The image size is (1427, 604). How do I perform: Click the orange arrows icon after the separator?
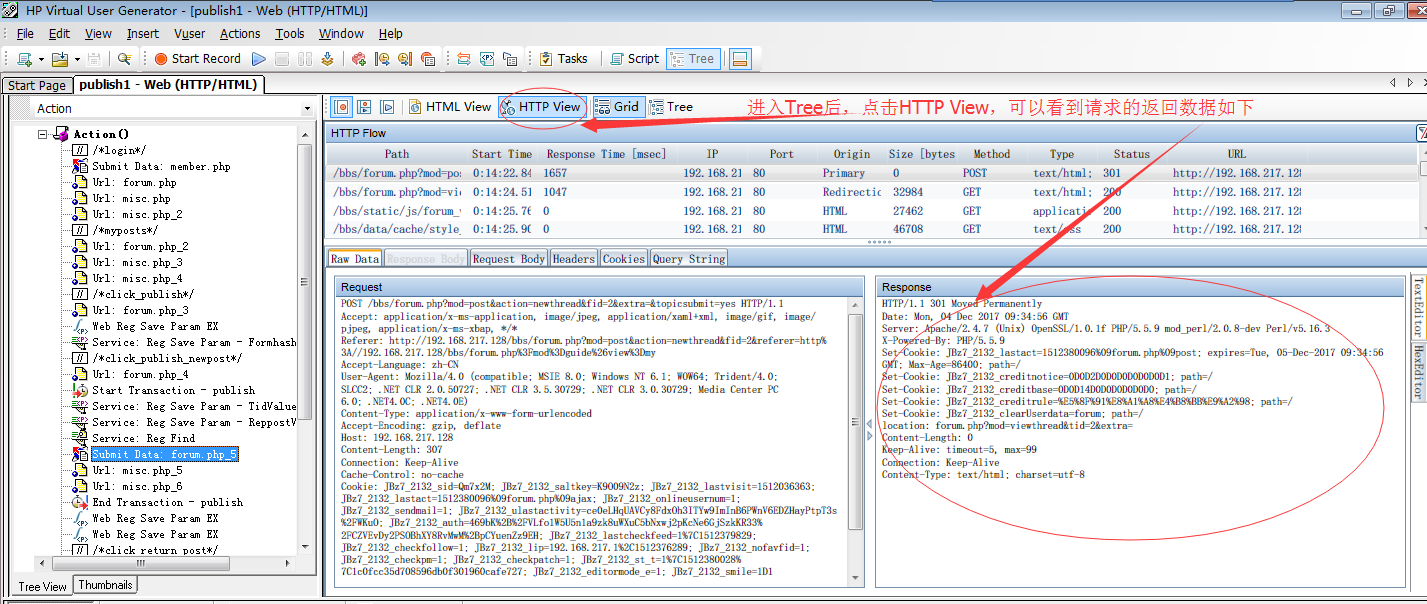464,59
